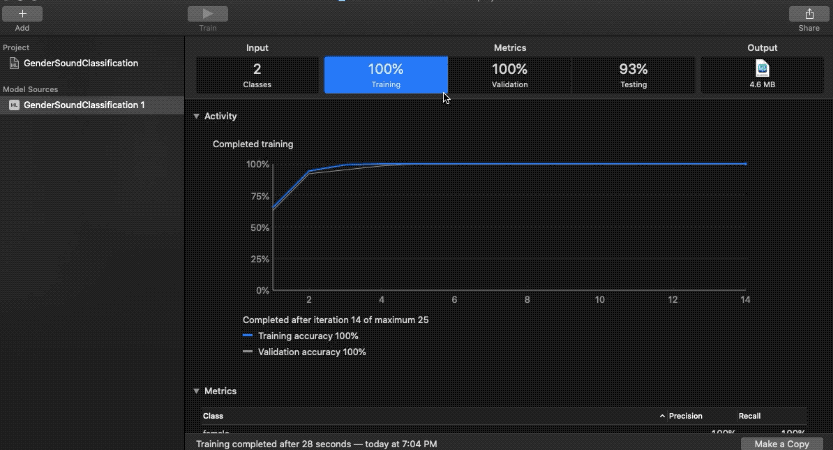The height and width of the screenshot is (450, 833).
Task: Click the Add plus icon
Action: (22, 14)
